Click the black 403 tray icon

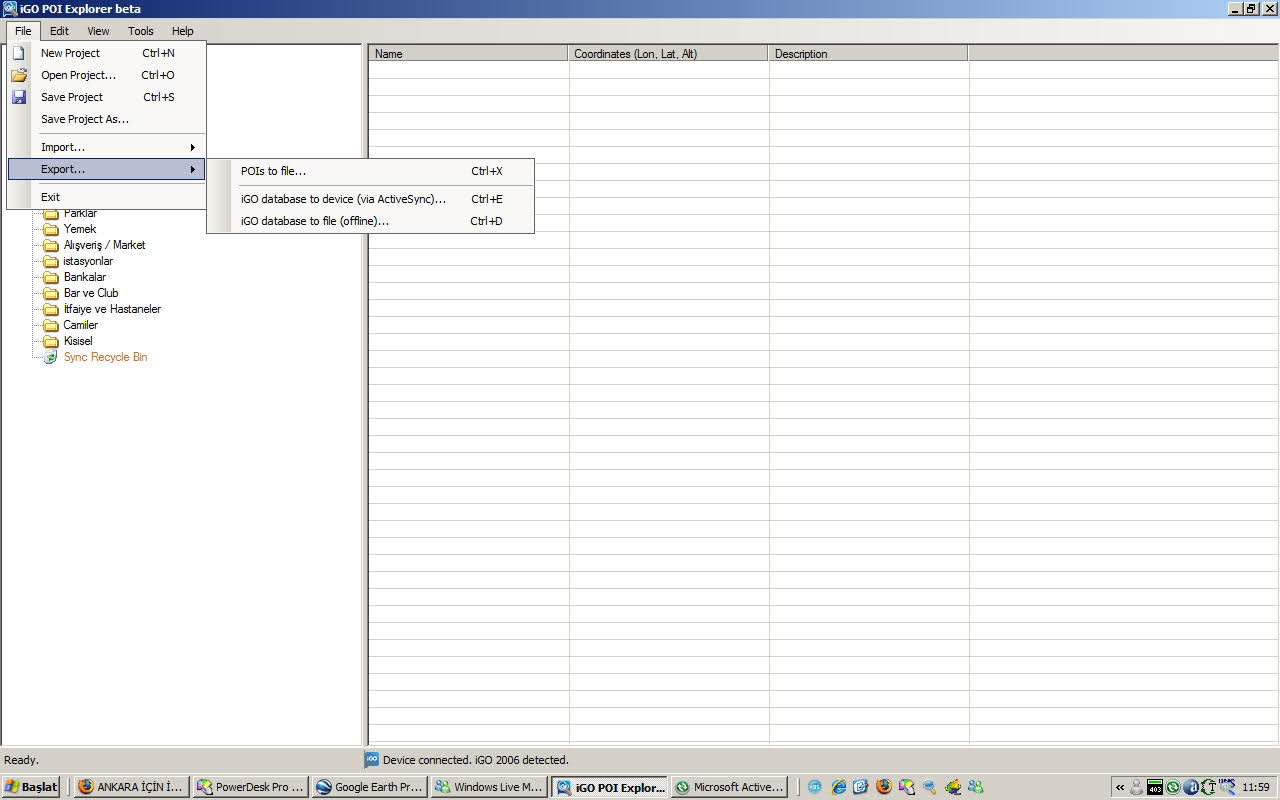coord(1155,787)
